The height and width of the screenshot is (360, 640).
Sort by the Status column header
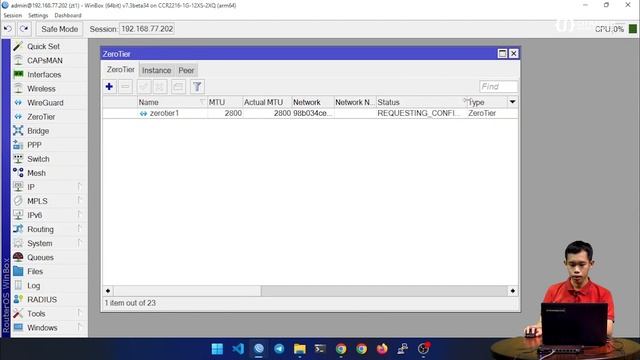pos(420,102)
